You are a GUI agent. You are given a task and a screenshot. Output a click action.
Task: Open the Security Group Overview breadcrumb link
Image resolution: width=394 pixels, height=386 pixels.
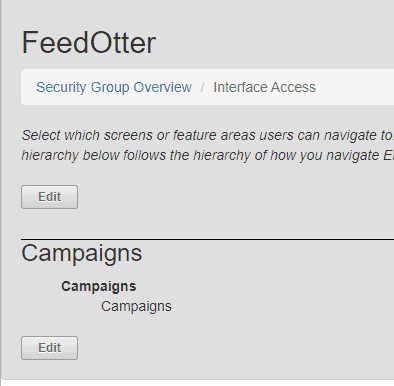pos(114,87)
